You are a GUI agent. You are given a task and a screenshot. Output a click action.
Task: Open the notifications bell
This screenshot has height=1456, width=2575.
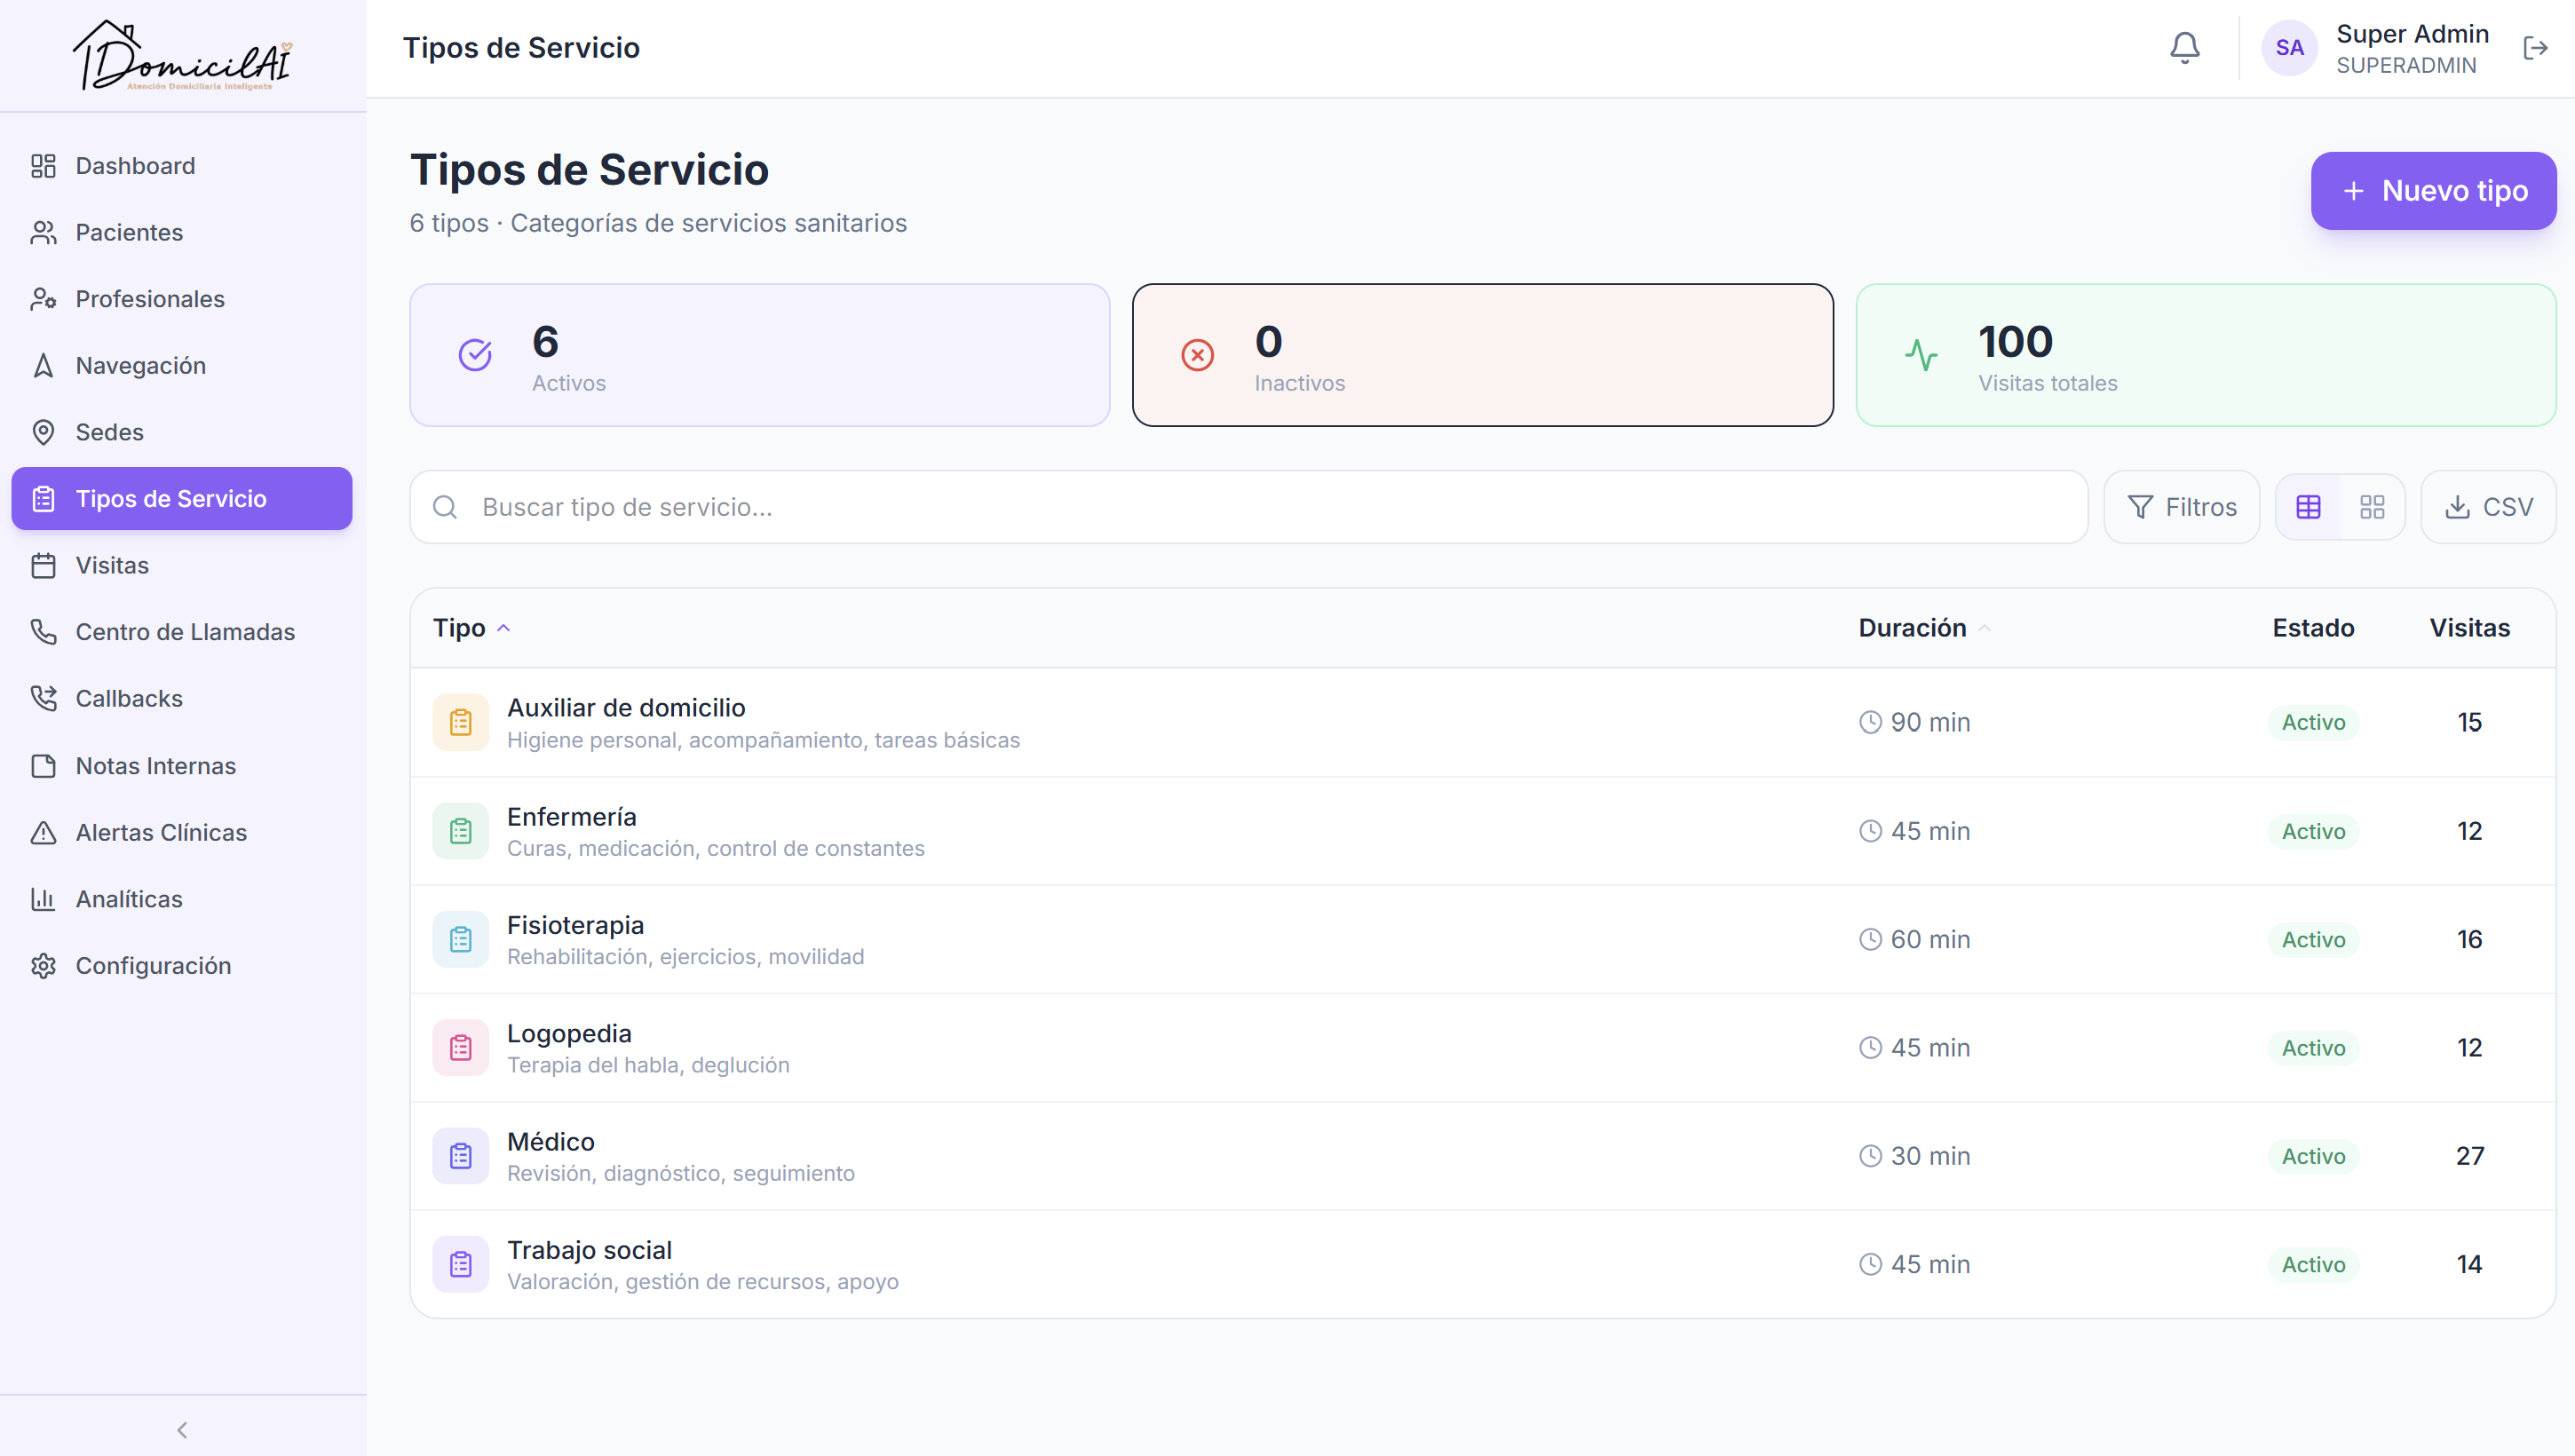pyautogui.click(x=2185, y=48)
